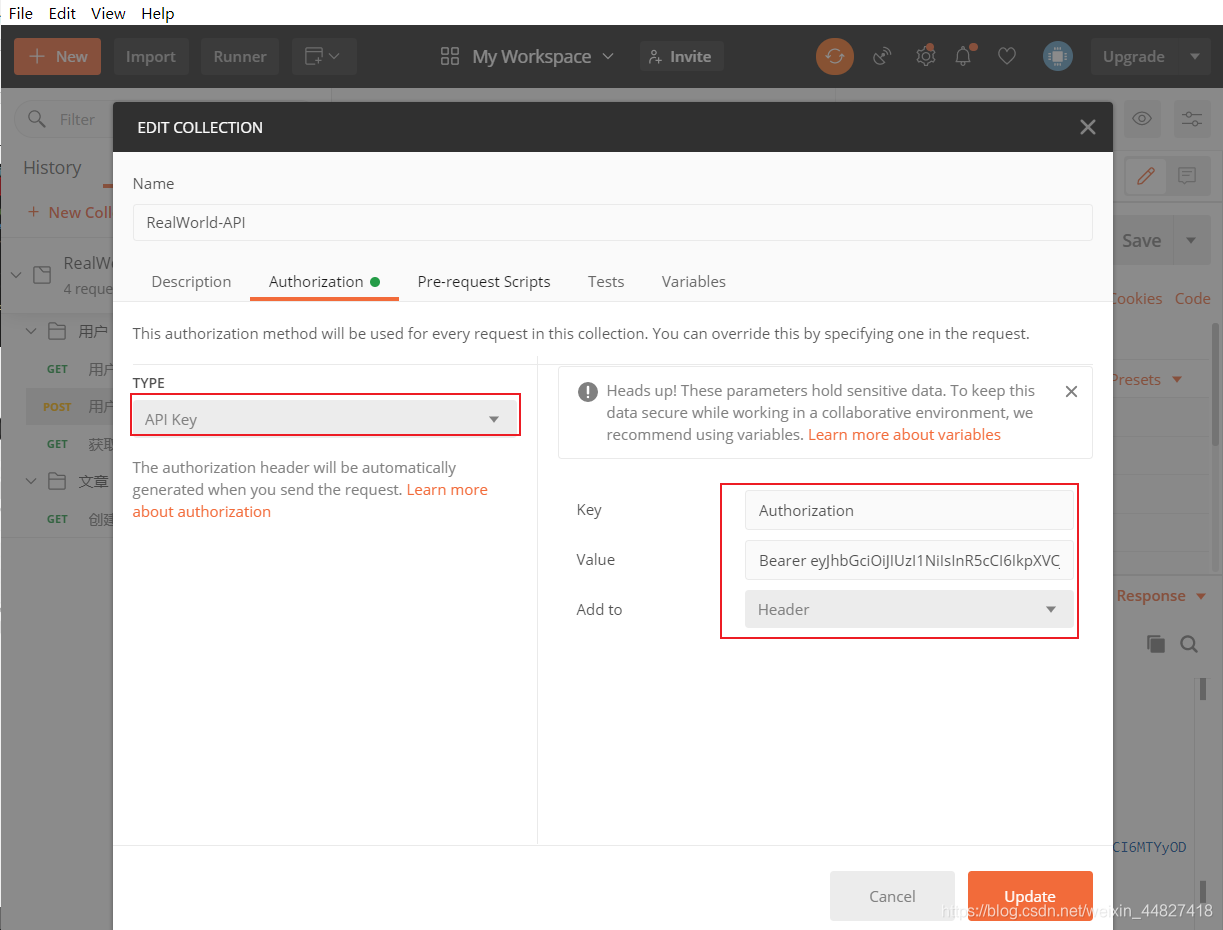Click the sync status icon

[835, 57]
